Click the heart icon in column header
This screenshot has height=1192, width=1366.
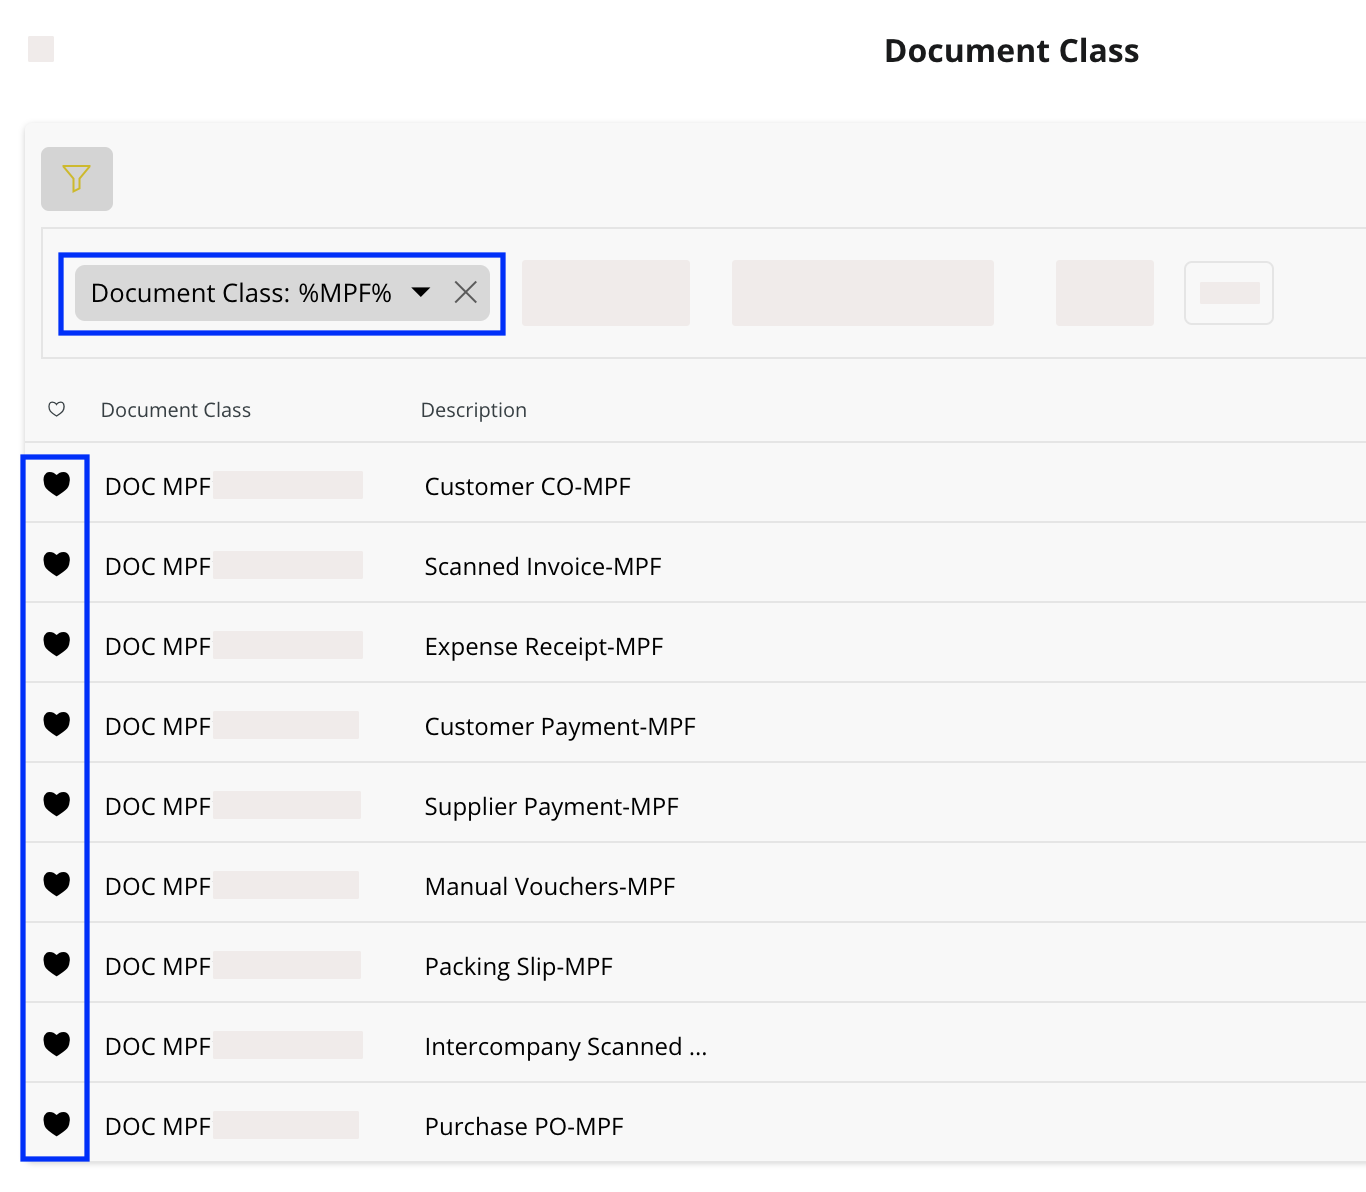57,409
